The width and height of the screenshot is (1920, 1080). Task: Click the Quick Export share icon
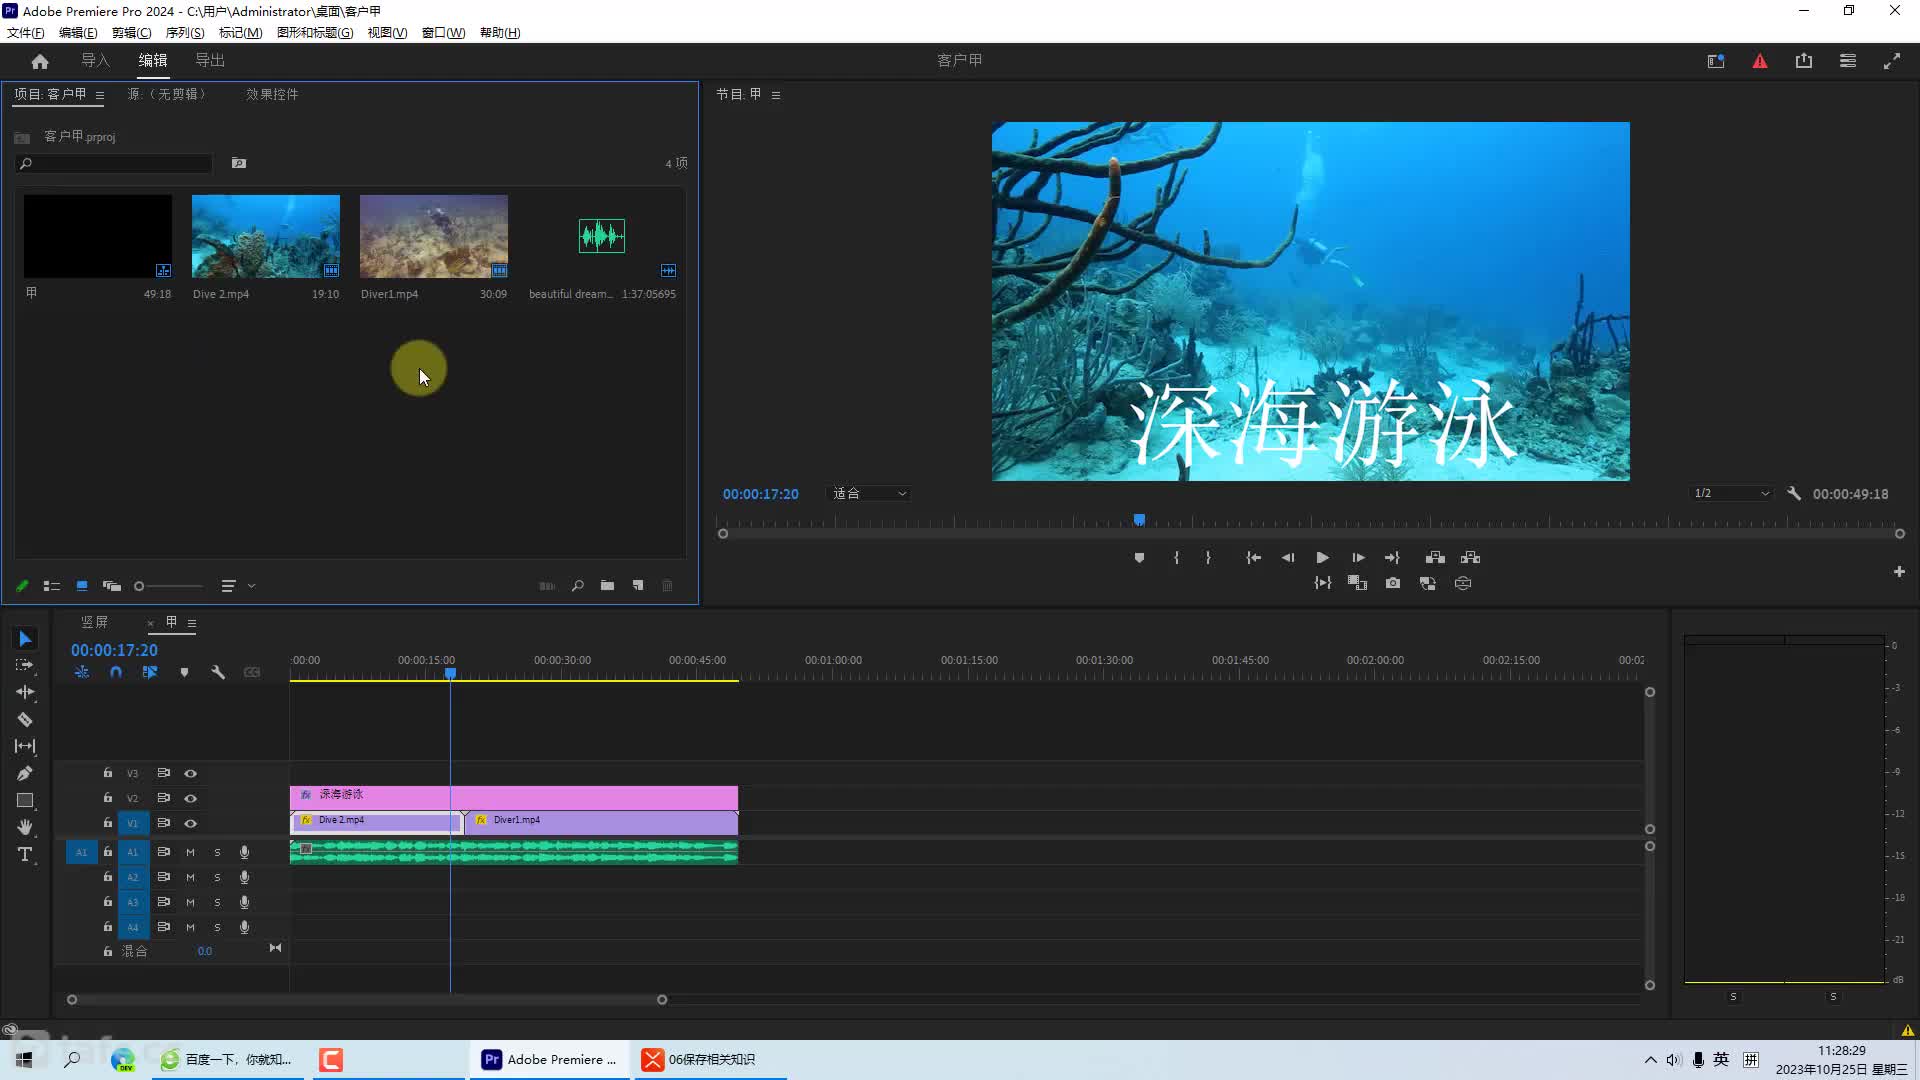[1804, 61]
